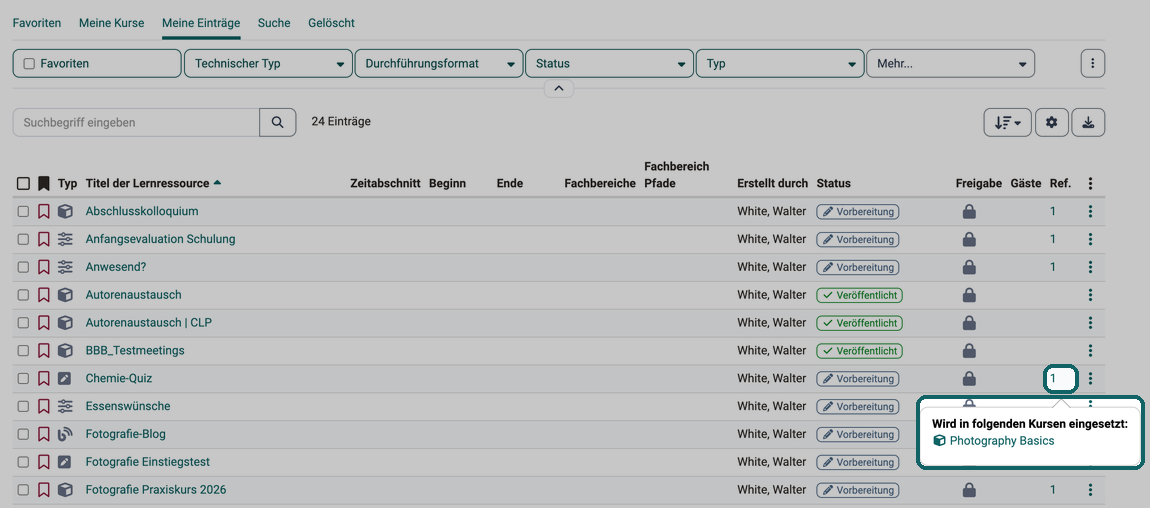Click the Status column header
This screenshot has width=1150, height=508.
834,183
